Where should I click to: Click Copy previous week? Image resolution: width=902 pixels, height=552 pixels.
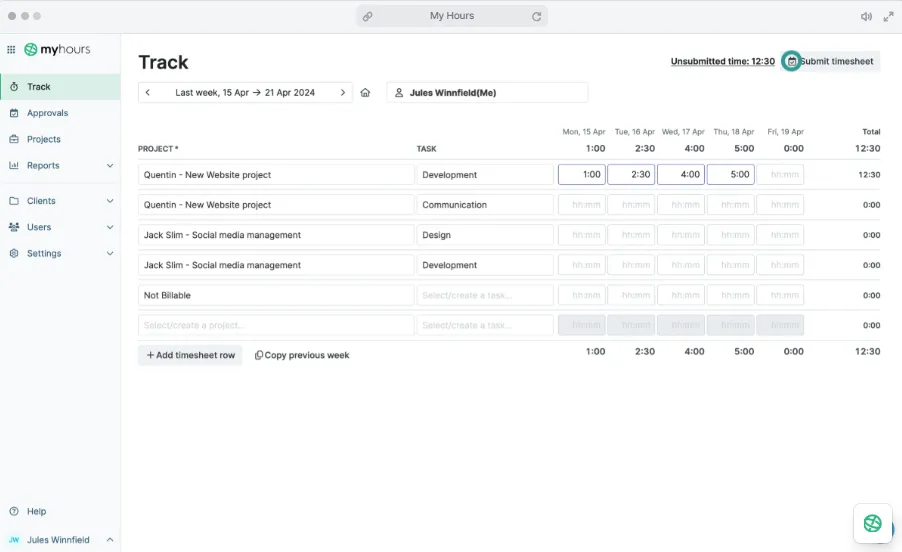302,355
